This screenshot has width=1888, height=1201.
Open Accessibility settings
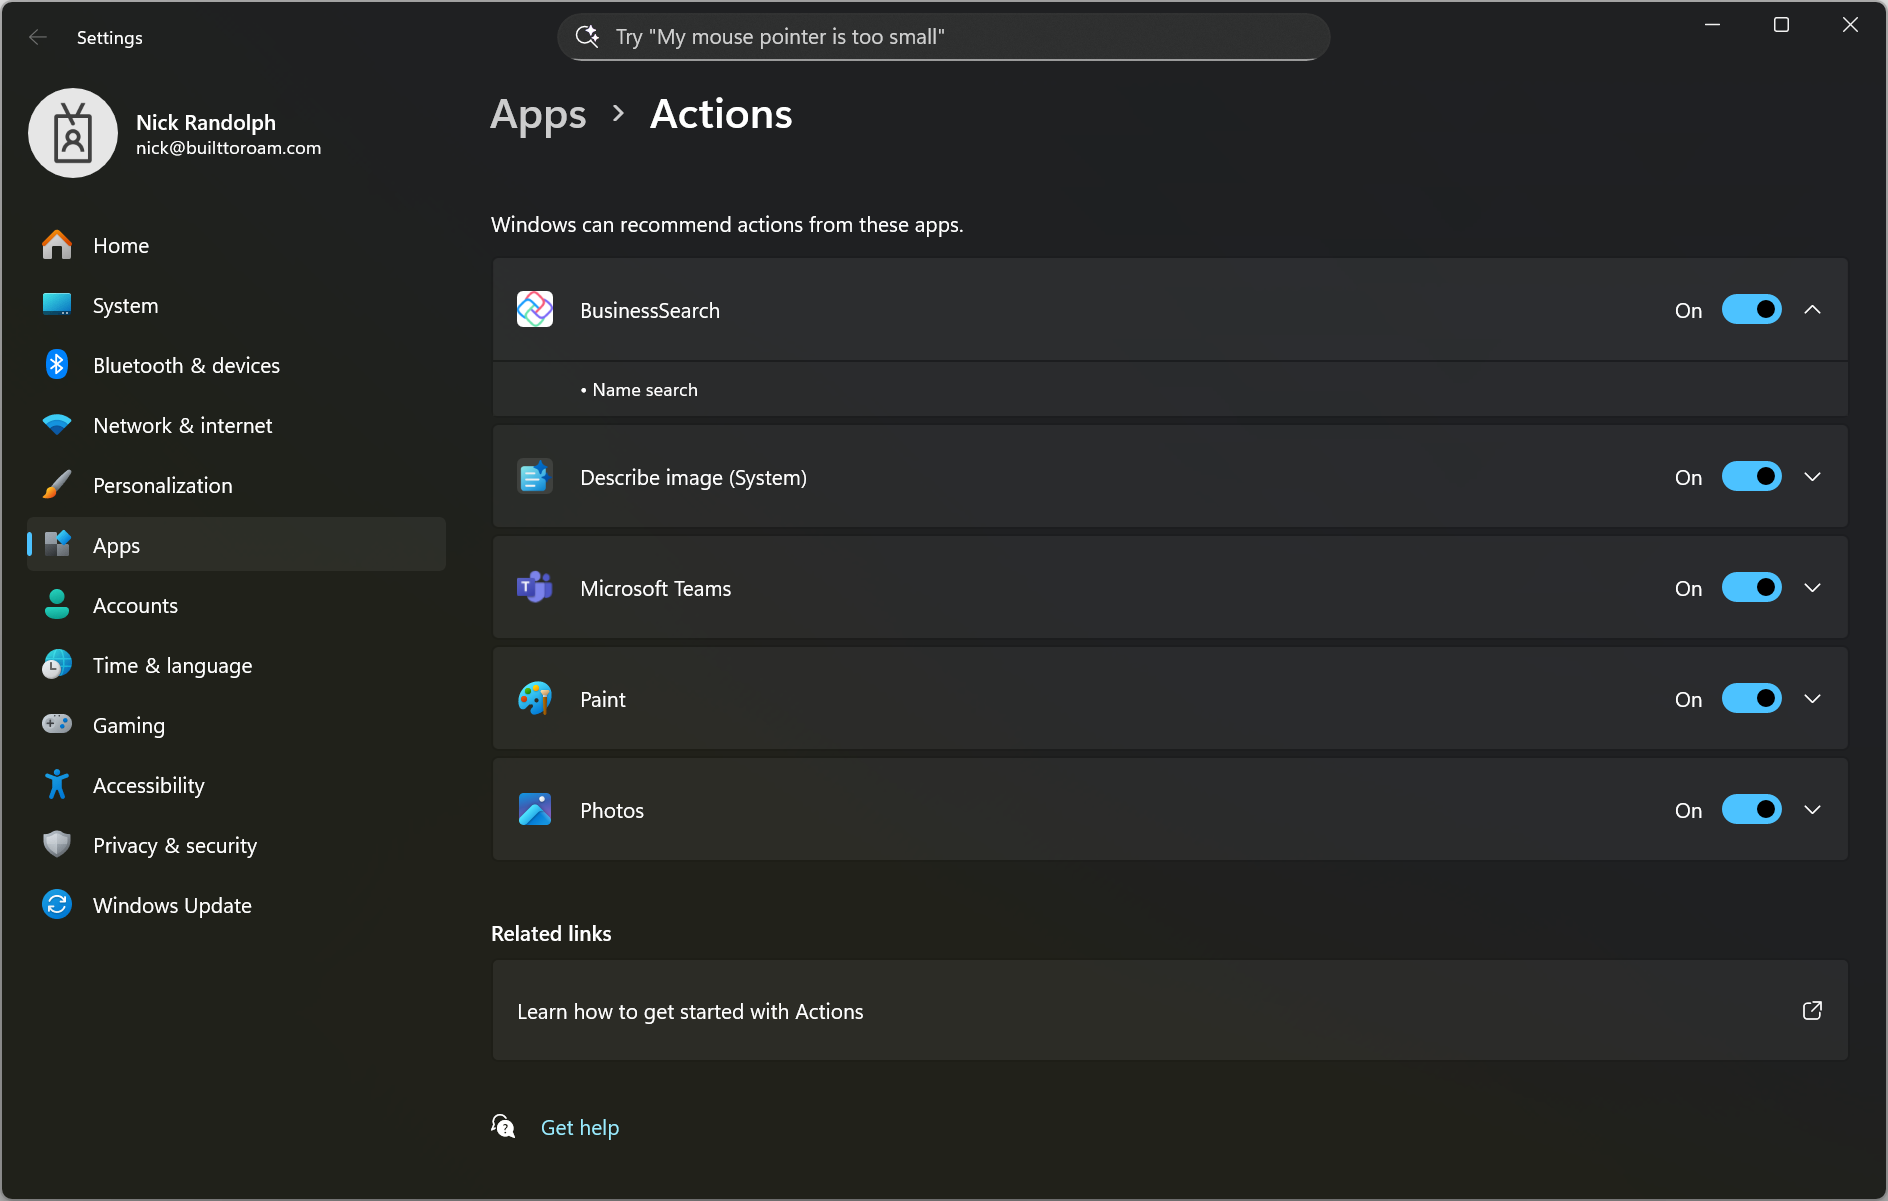[236, 785]
